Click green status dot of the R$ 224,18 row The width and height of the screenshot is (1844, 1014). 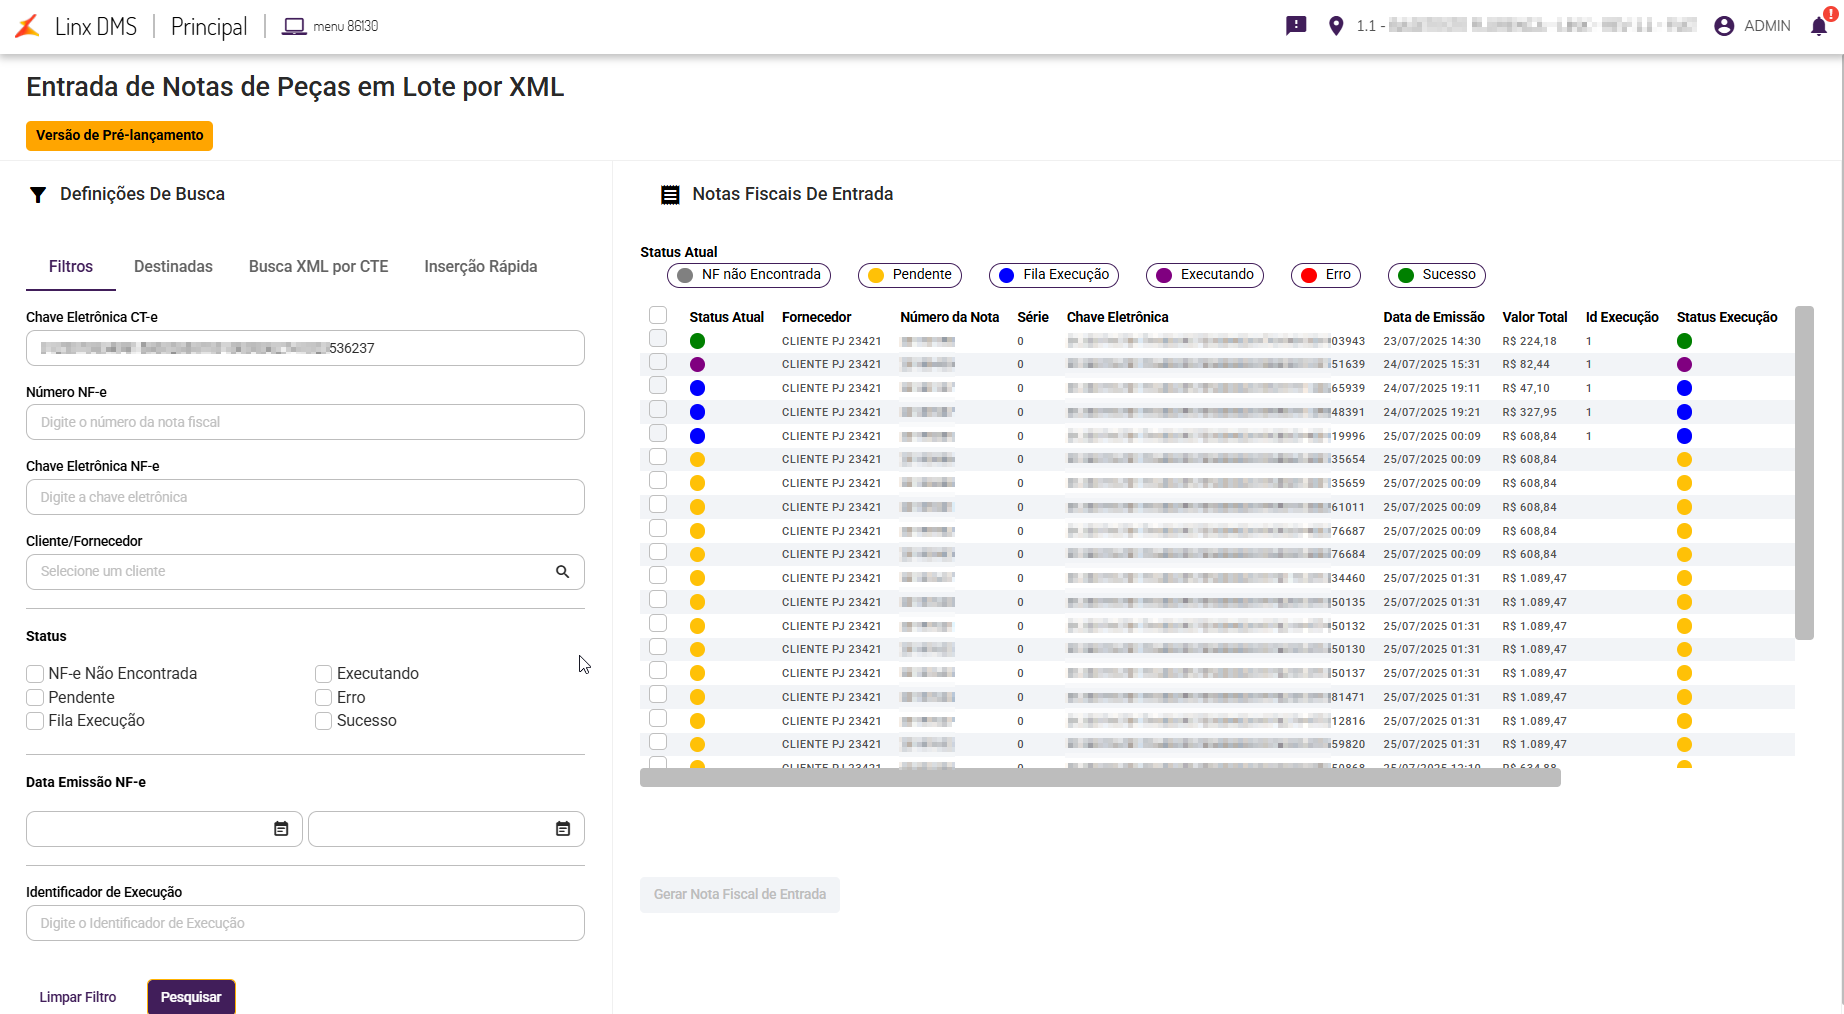click(x=698, y=341)
